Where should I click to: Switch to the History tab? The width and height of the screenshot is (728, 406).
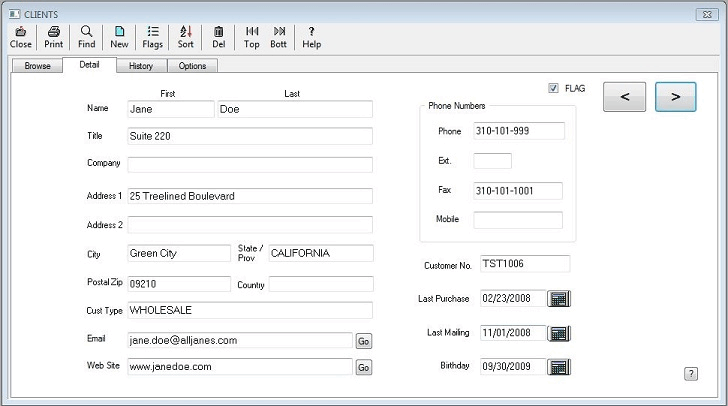(x=141, y=66)
